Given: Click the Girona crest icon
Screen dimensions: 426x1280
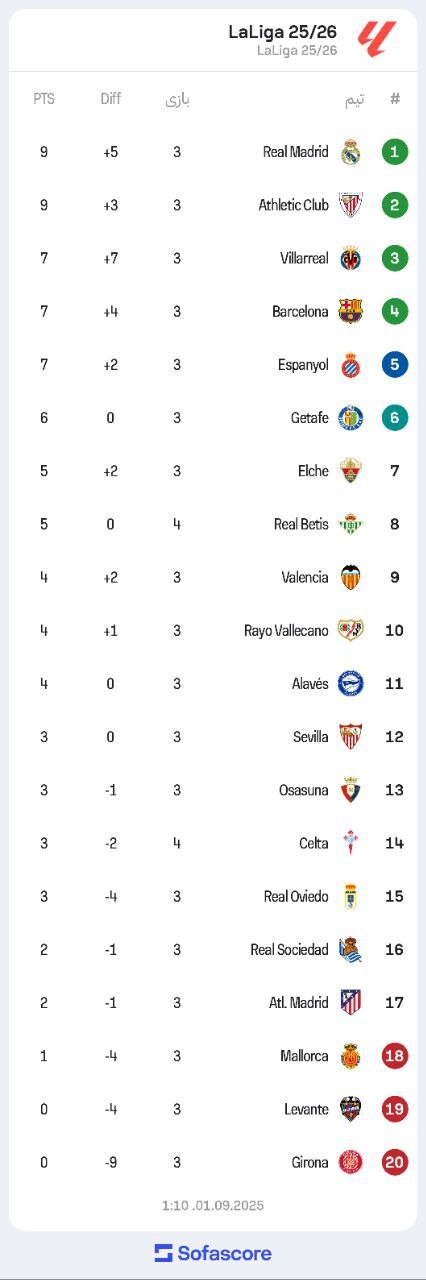Looking at the screenshot, I should 350,1162.
